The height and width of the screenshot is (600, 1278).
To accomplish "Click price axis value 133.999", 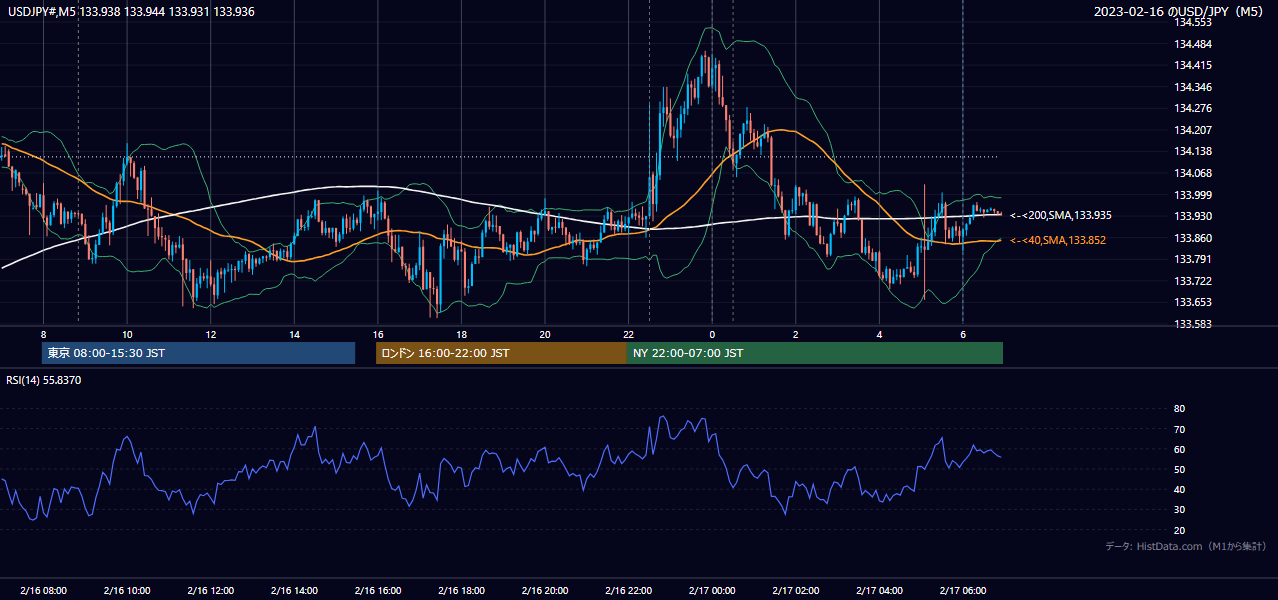I will point(1192,195).
